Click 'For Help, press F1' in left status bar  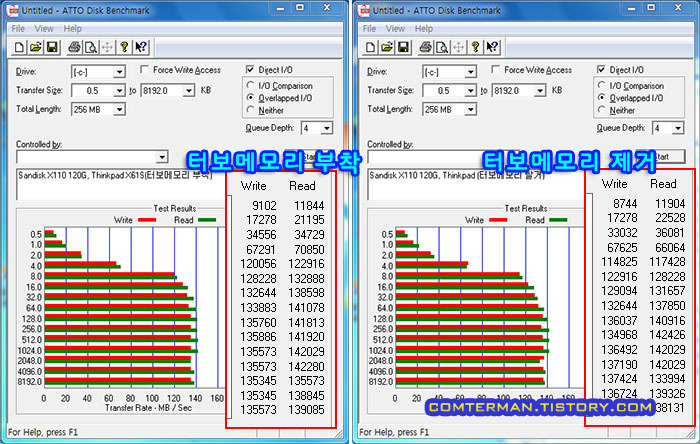click(43, 432)
